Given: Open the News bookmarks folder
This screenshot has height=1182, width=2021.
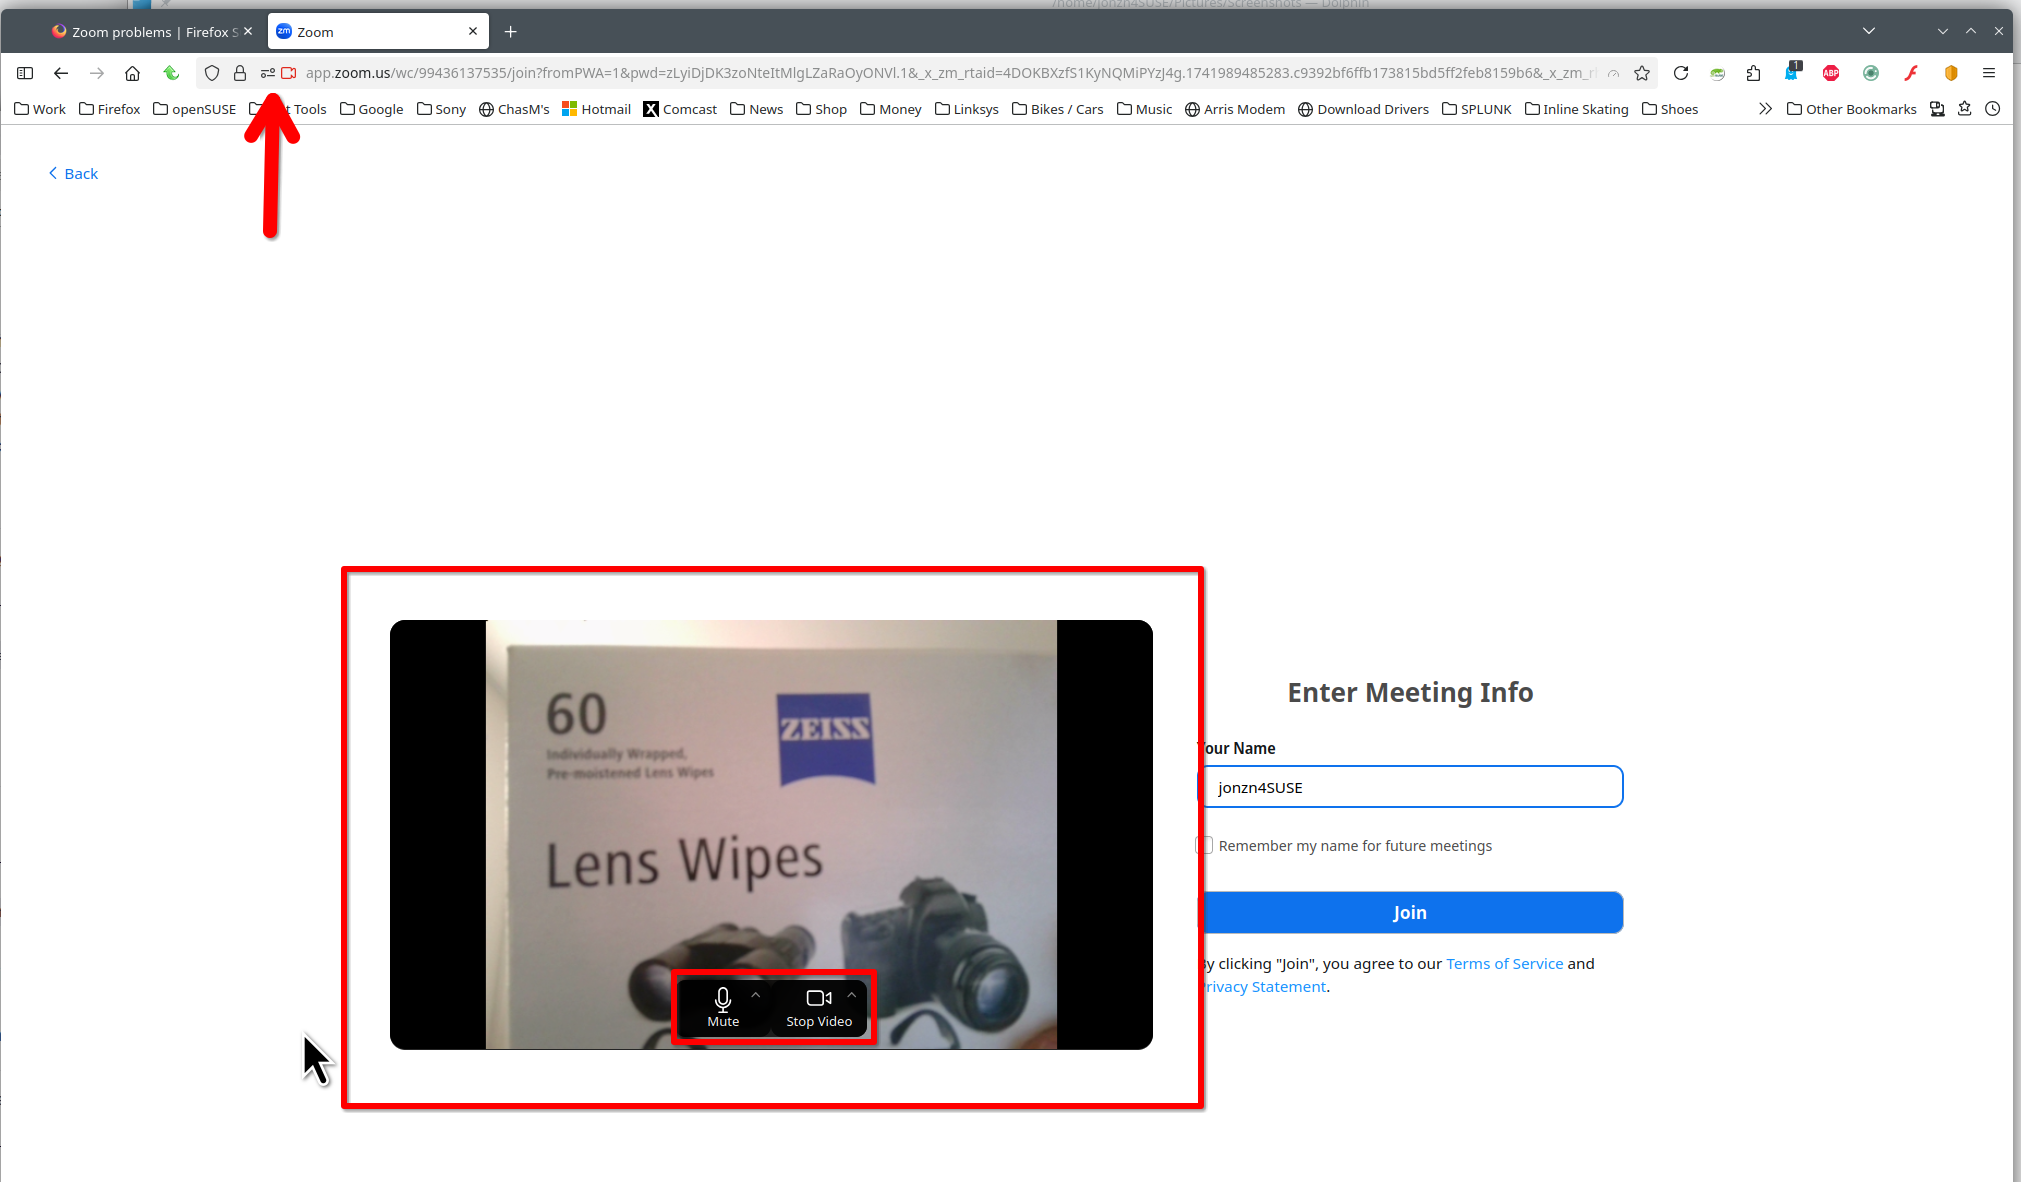Looking at the screenshot, I should [757, 109].
